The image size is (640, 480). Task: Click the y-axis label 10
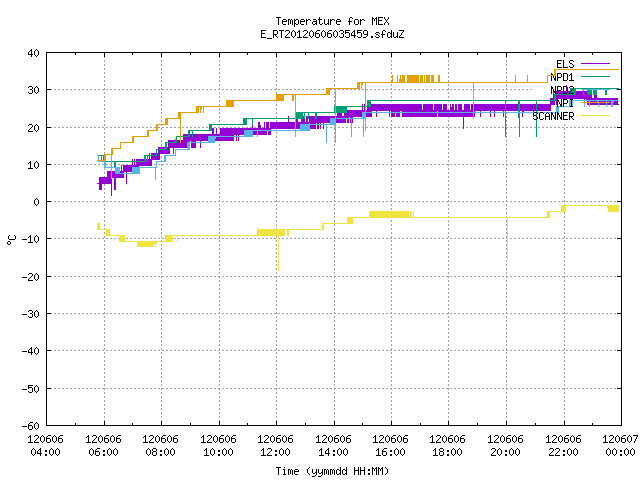point(33,165)
